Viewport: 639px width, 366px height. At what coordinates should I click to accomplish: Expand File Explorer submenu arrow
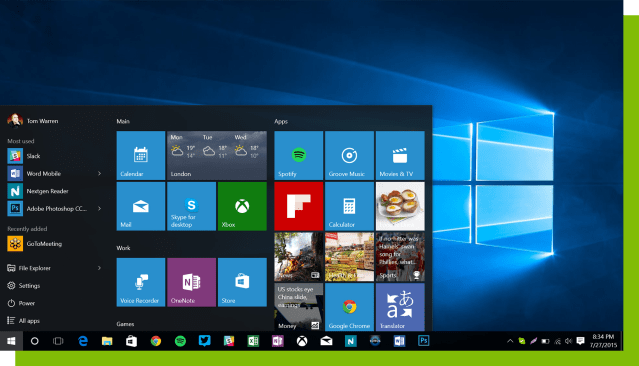click(99, 268)
